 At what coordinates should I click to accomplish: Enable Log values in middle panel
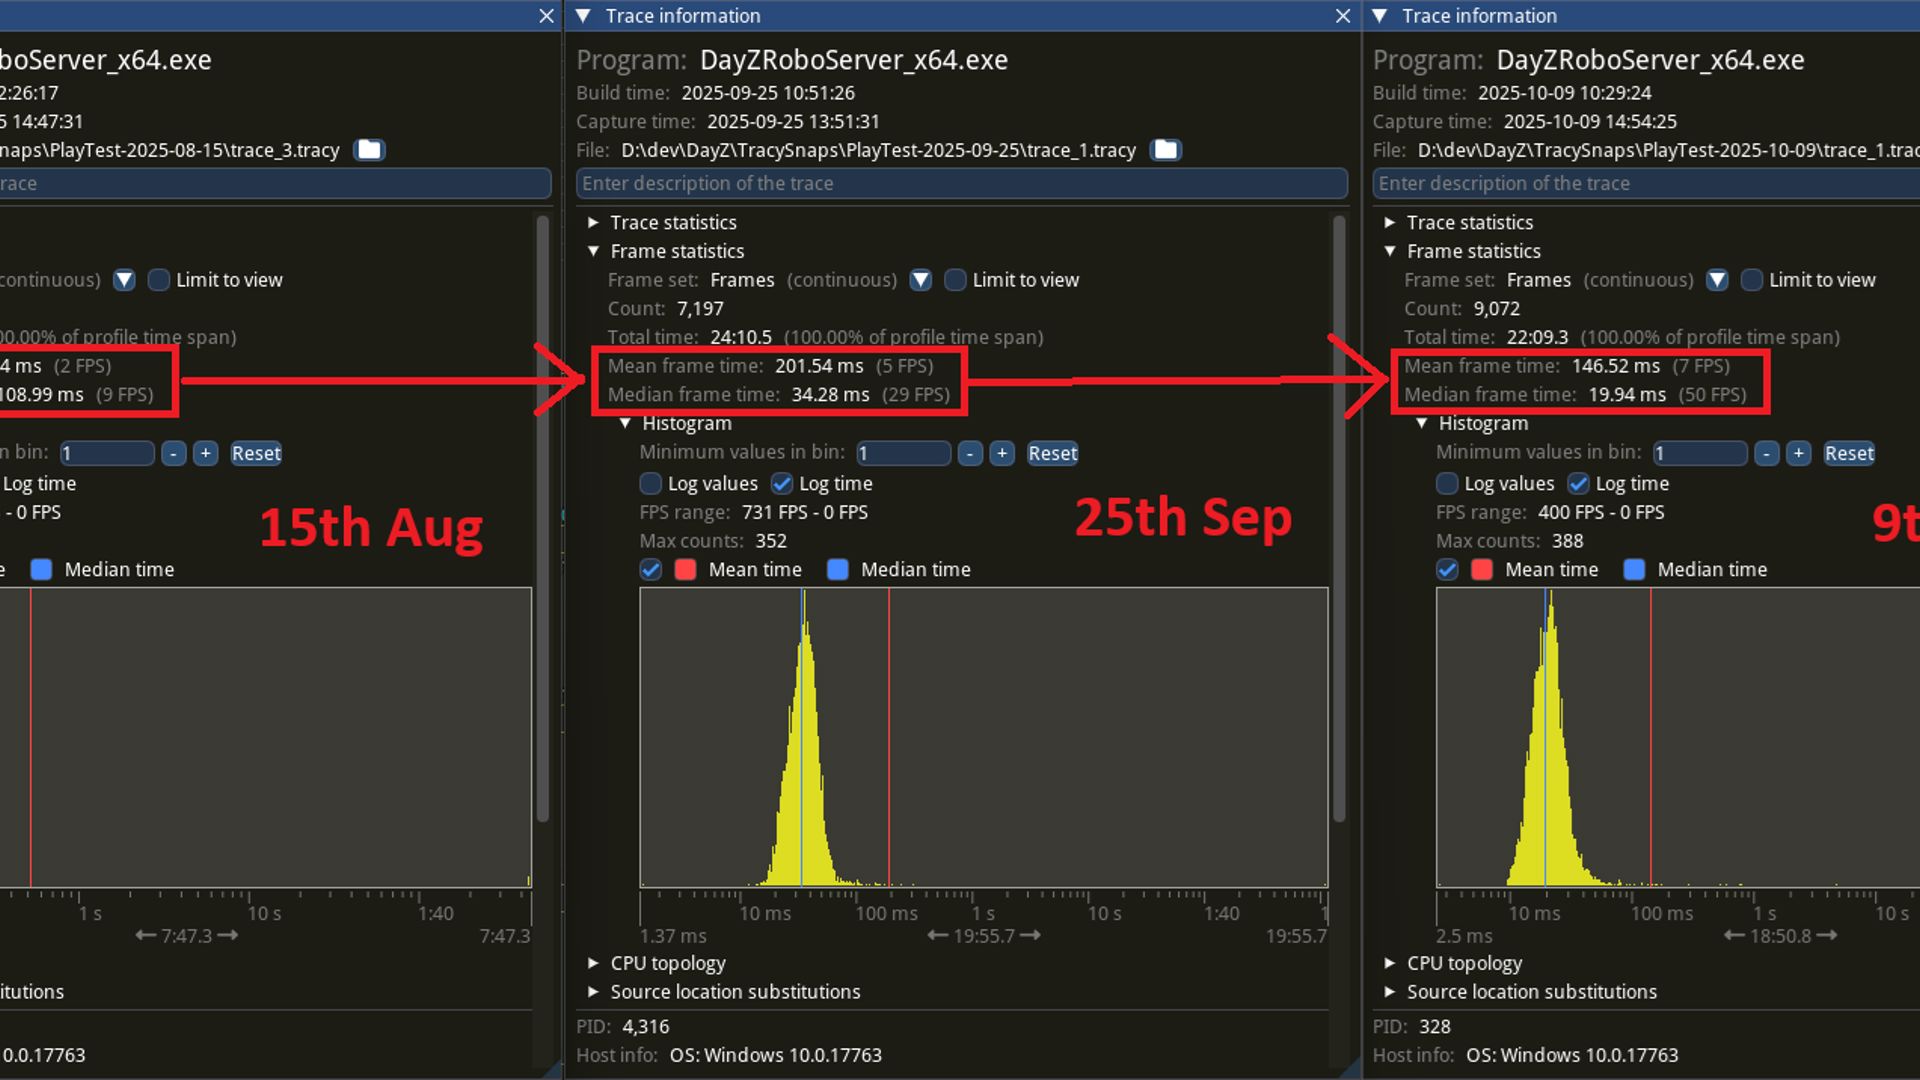click(650, 484)
